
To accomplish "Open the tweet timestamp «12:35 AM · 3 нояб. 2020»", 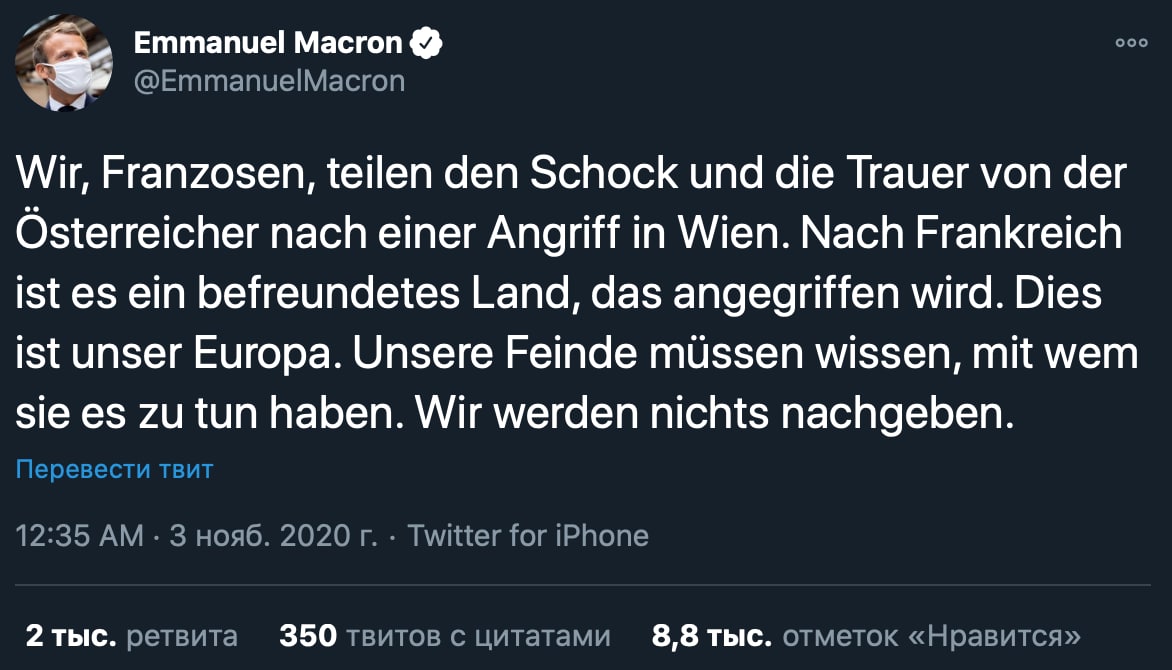I will [x=195, y=535].
